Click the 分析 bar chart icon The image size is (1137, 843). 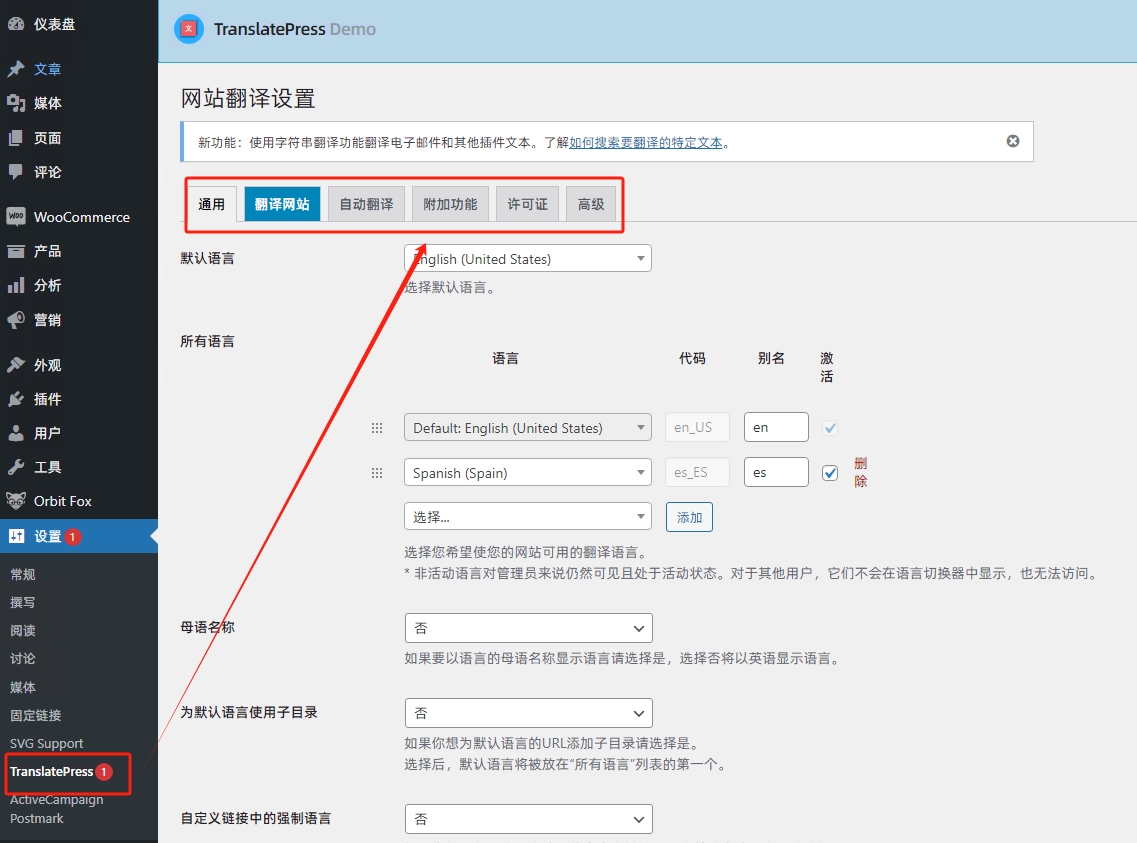tap(16, 285)
